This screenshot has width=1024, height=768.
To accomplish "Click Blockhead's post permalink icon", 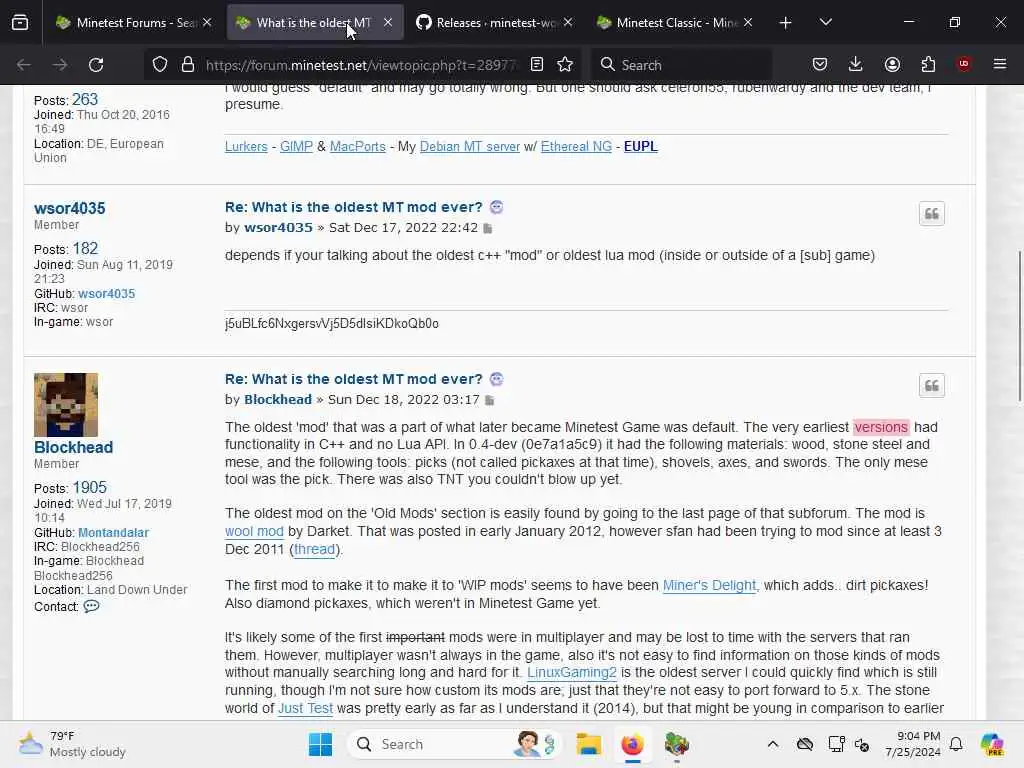I will point(490,400).
